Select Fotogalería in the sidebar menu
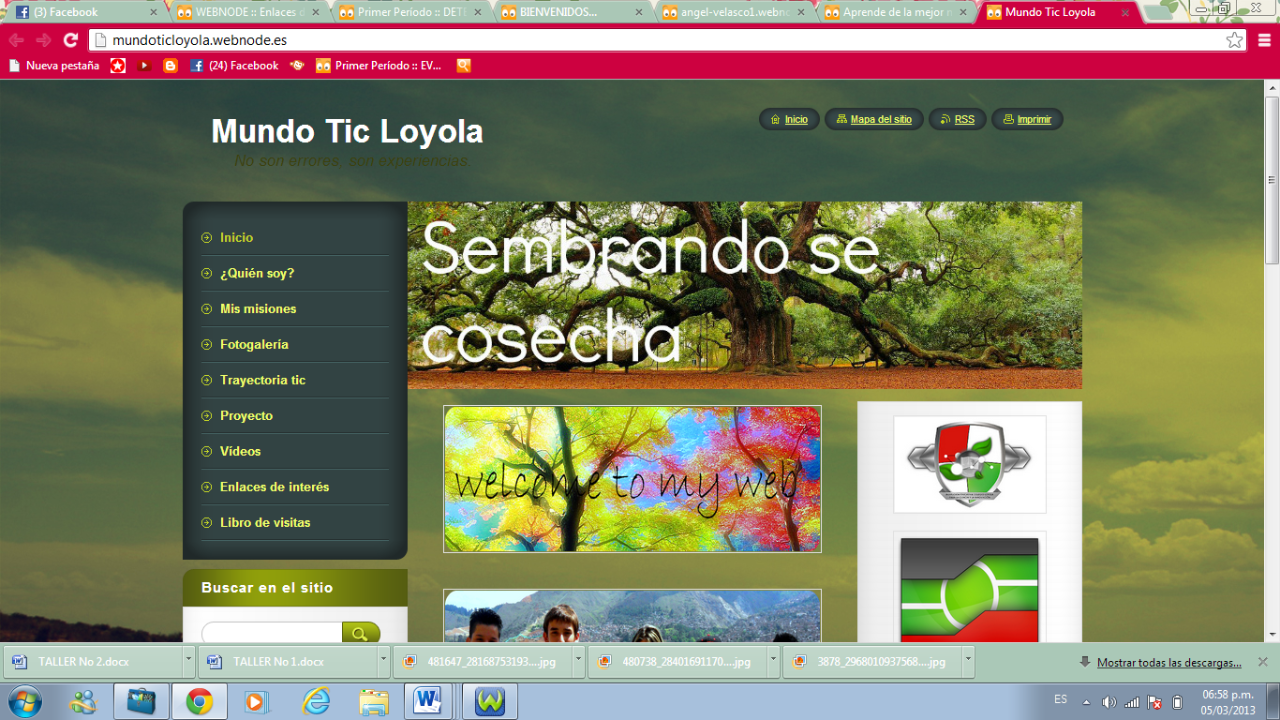Screen dimensions: 1280x720 coord(254,345)
